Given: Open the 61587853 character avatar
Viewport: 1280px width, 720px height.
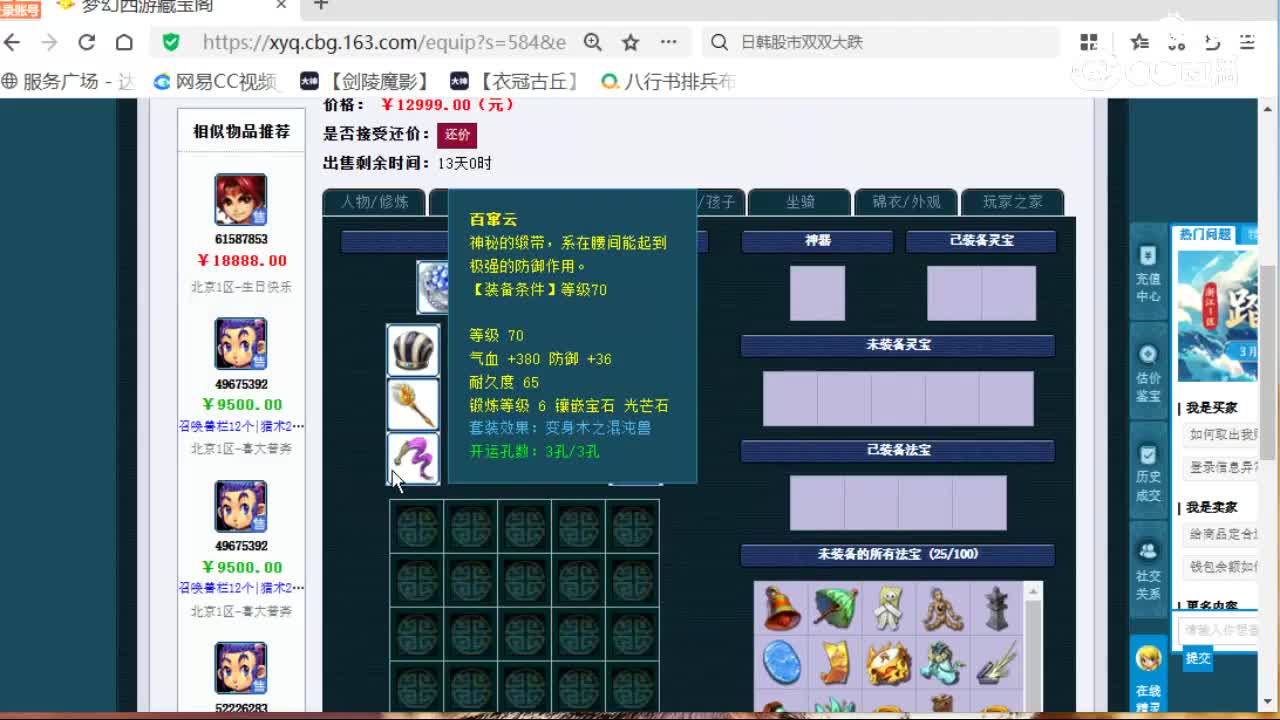Looking at the screenshot, I should pyautogui.click(x=240, y=199).
